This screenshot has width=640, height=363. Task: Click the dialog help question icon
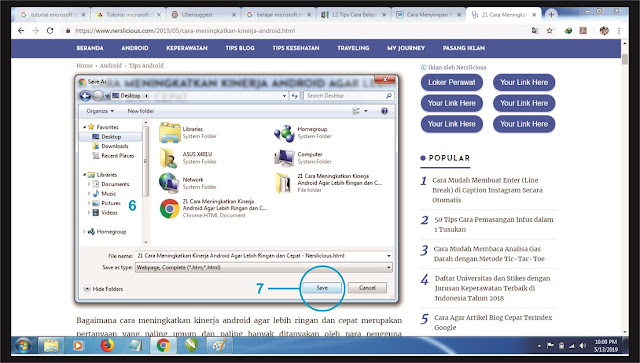point(384,111)
